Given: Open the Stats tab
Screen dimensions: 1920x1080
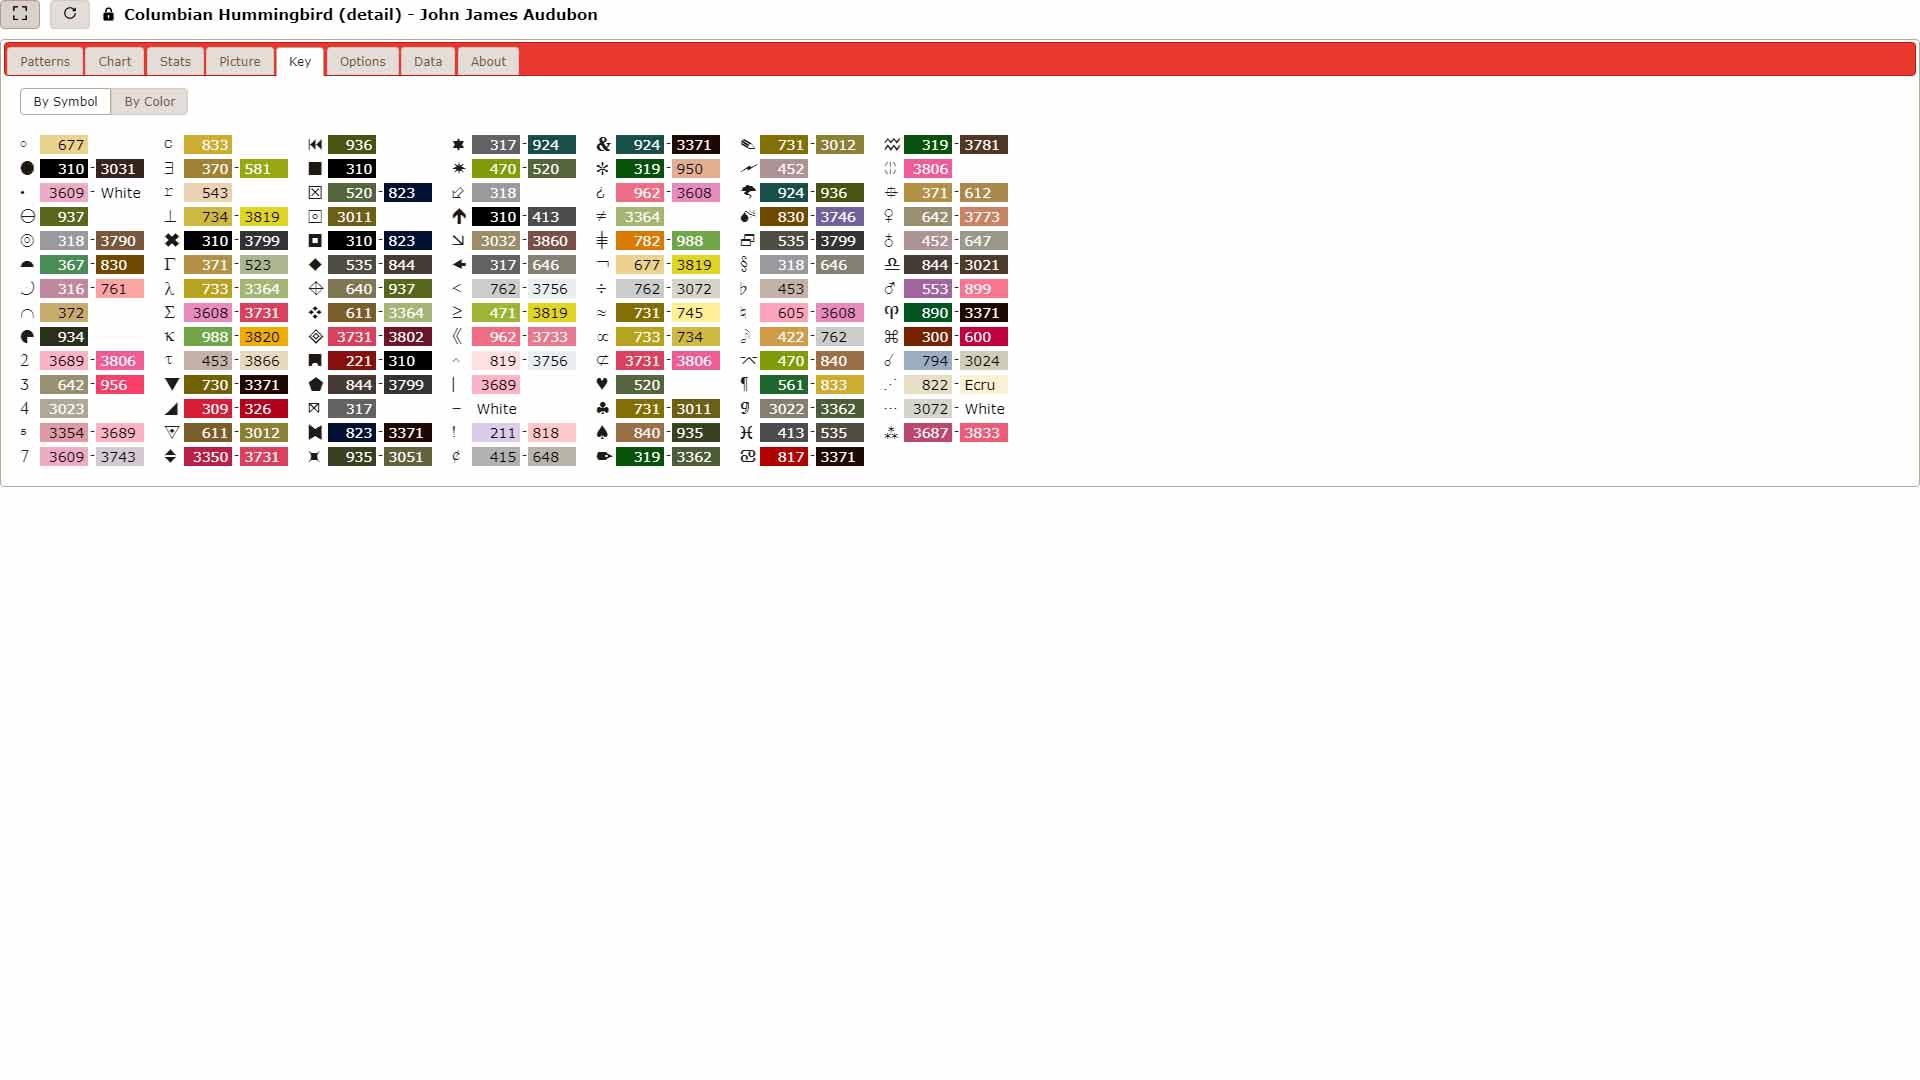Looking at the screenshot, I should pyautogui.click(x=175, y=61).
